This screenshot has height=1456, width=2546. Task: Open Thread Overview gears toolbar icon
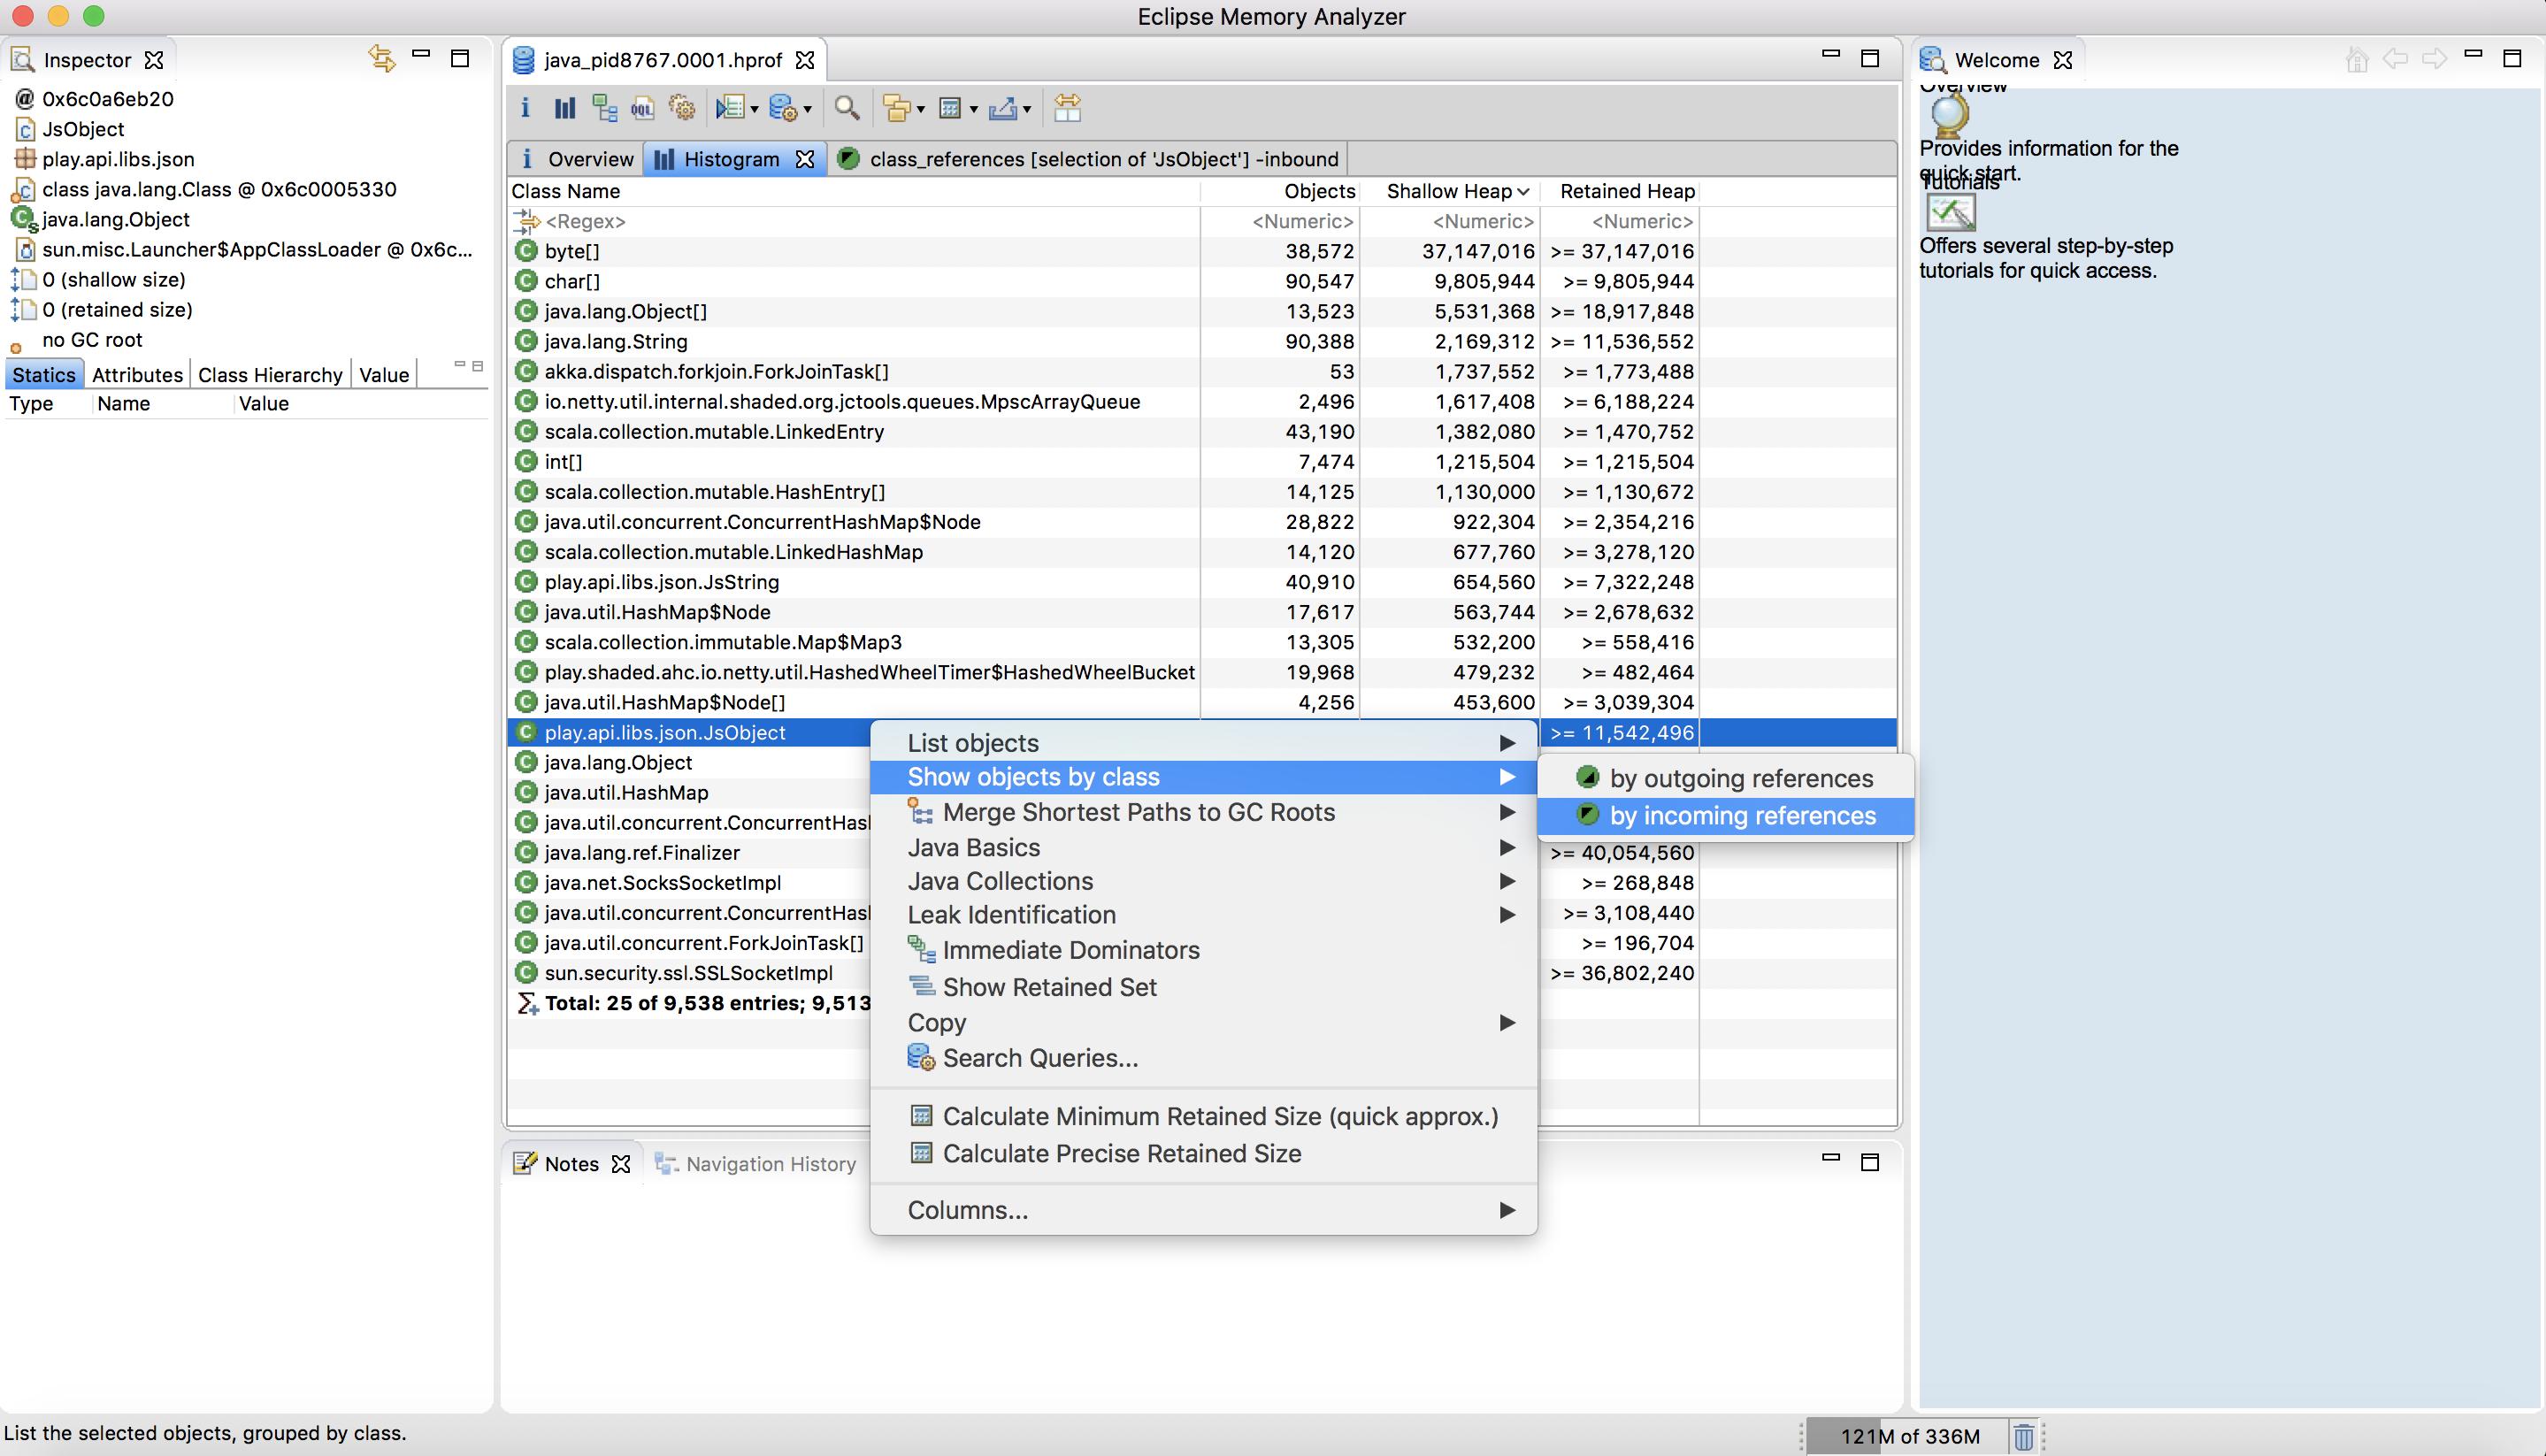pyautogui.click(x=682, y=108)
